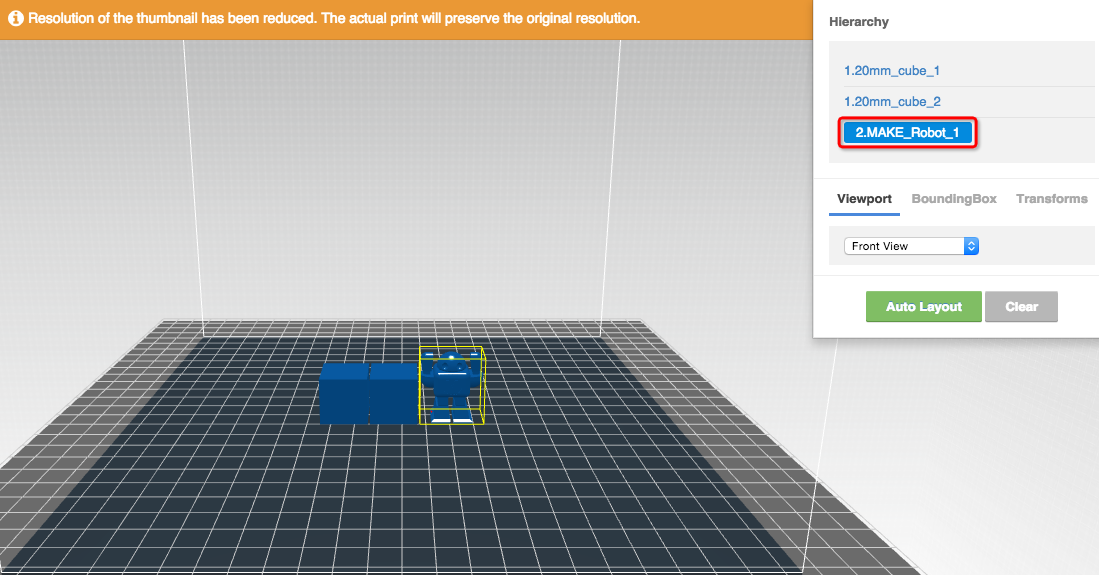Viewport: 1099px width, 575px height.
Task: Click the green Auto Layout button
Action: [924, 306]
